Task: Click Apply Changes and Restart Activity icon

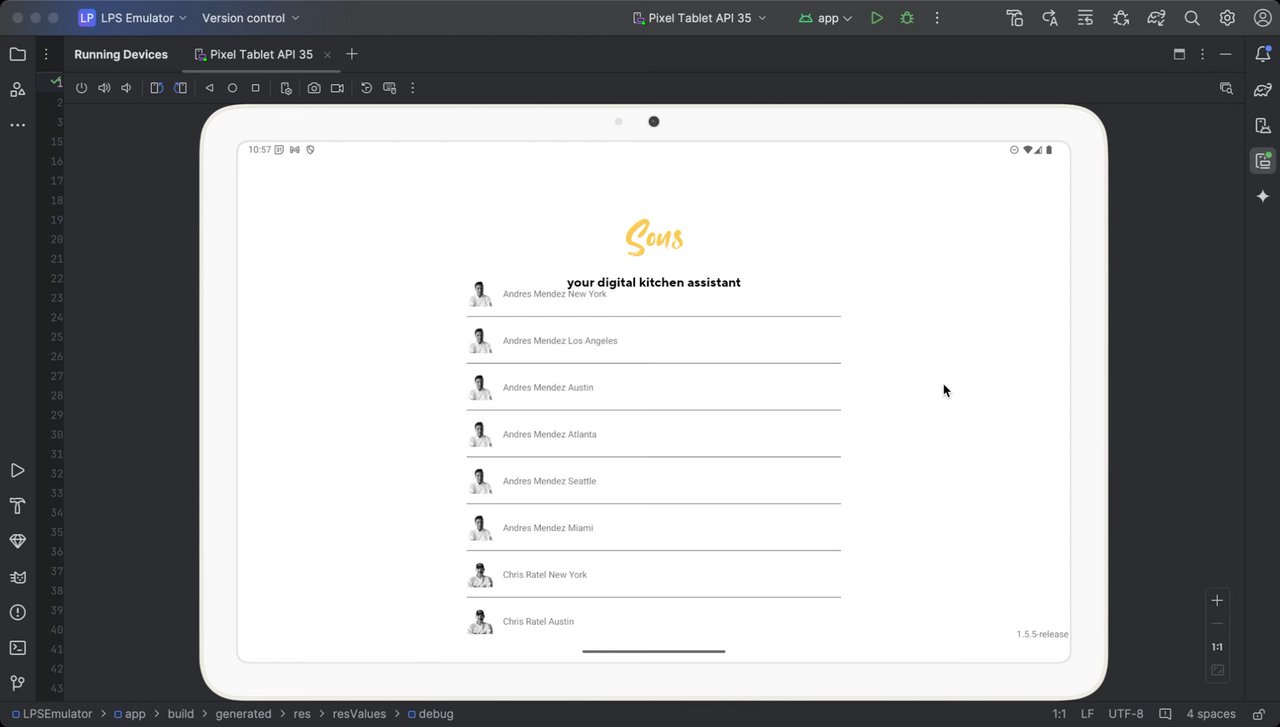Action: click(1050, 18)
